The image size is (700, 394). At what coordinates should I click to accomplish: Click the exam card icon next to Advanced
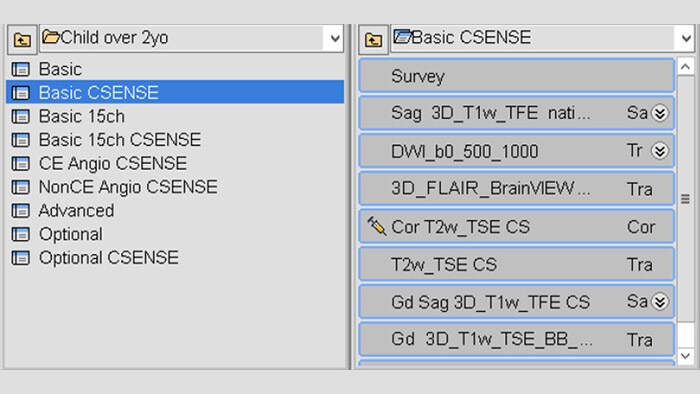tap(21, 211)
